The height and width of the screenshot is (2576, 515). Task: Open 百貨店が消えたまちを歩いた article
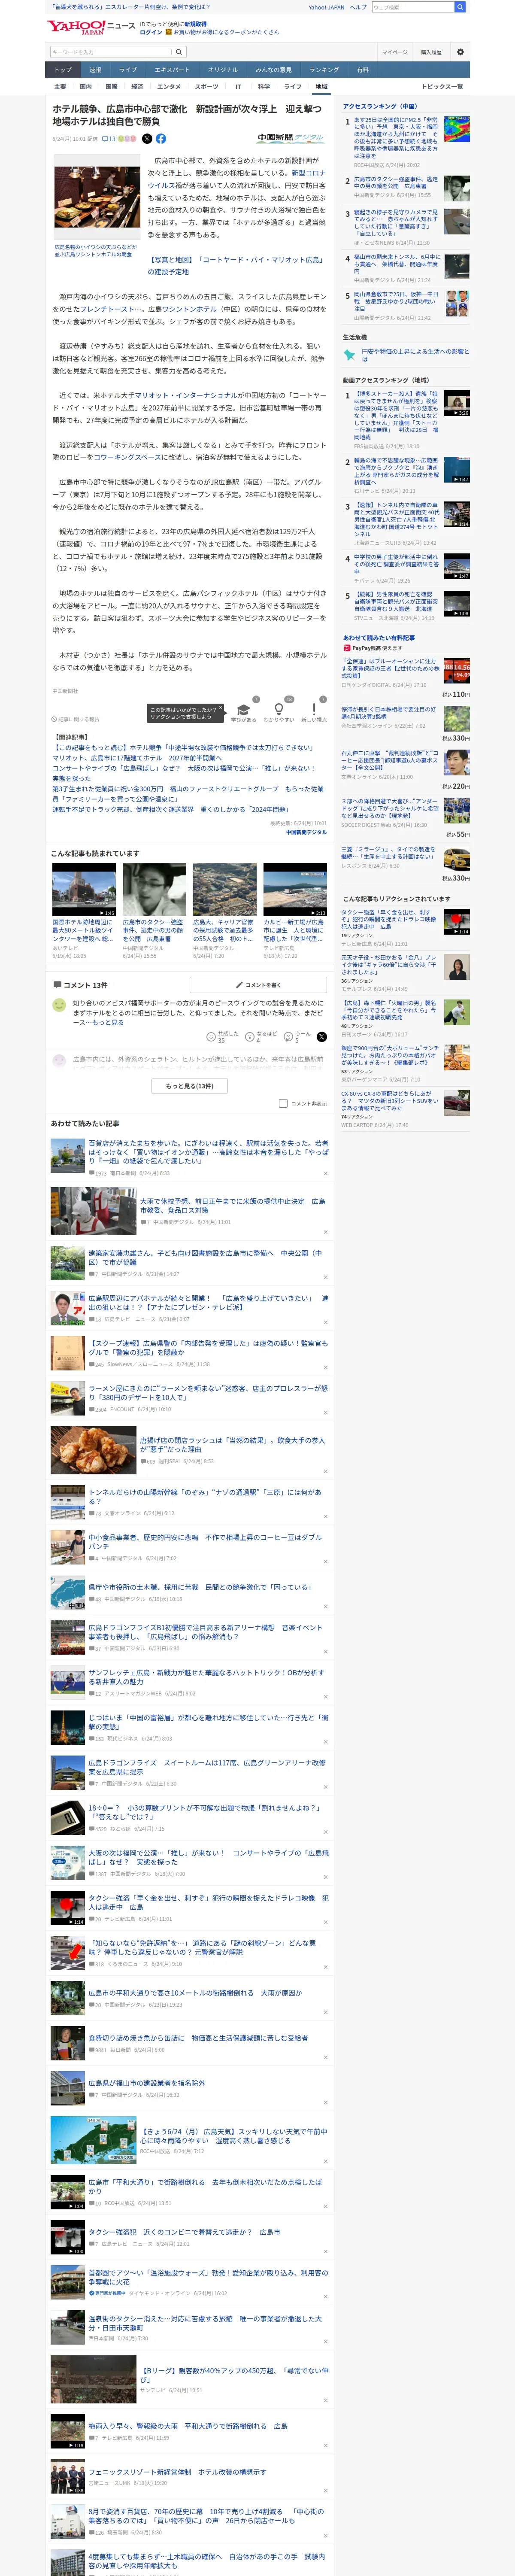click(x=208, y=1151)
